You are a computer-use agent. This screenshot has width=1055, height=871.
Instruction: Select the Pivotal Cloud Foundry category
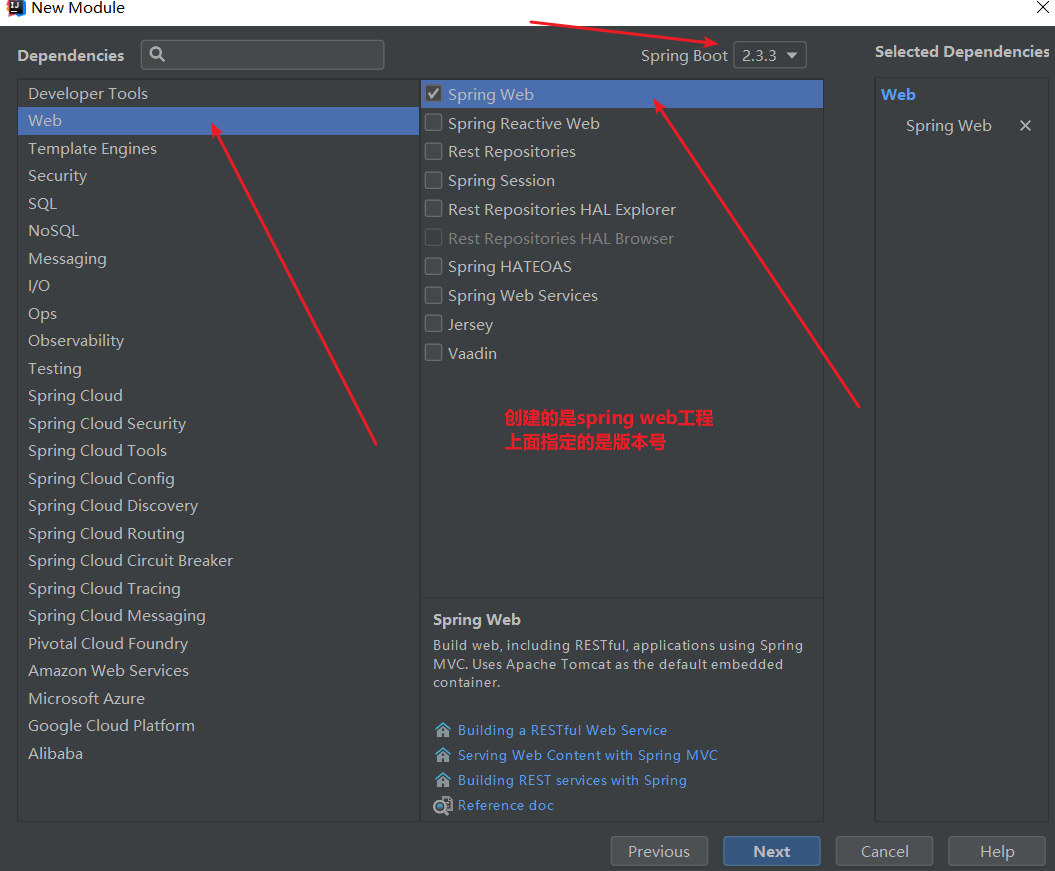219,644
